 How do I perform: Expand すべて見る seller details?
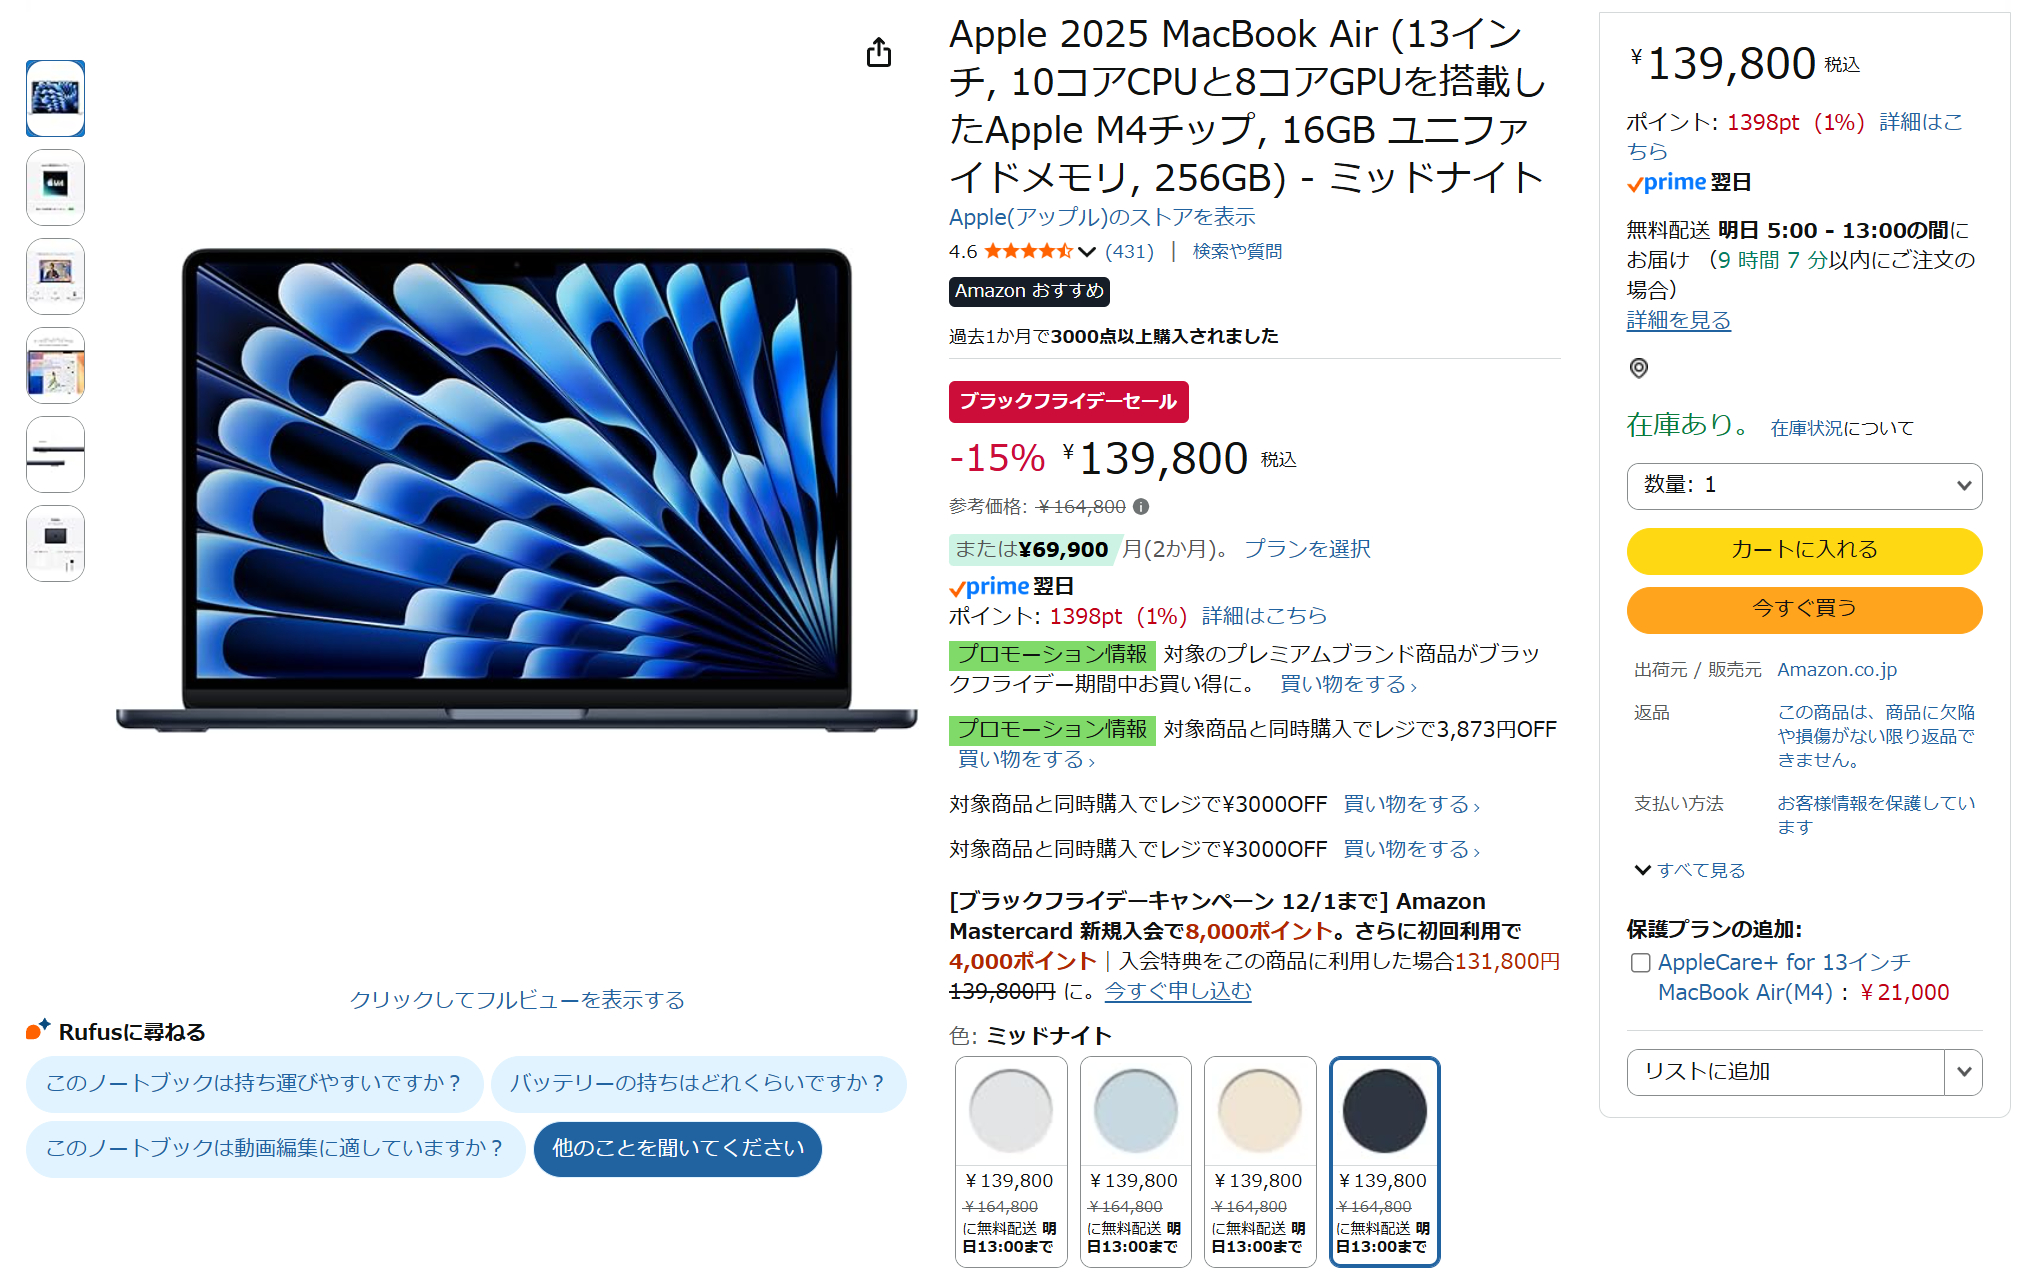pos(1690,870)
